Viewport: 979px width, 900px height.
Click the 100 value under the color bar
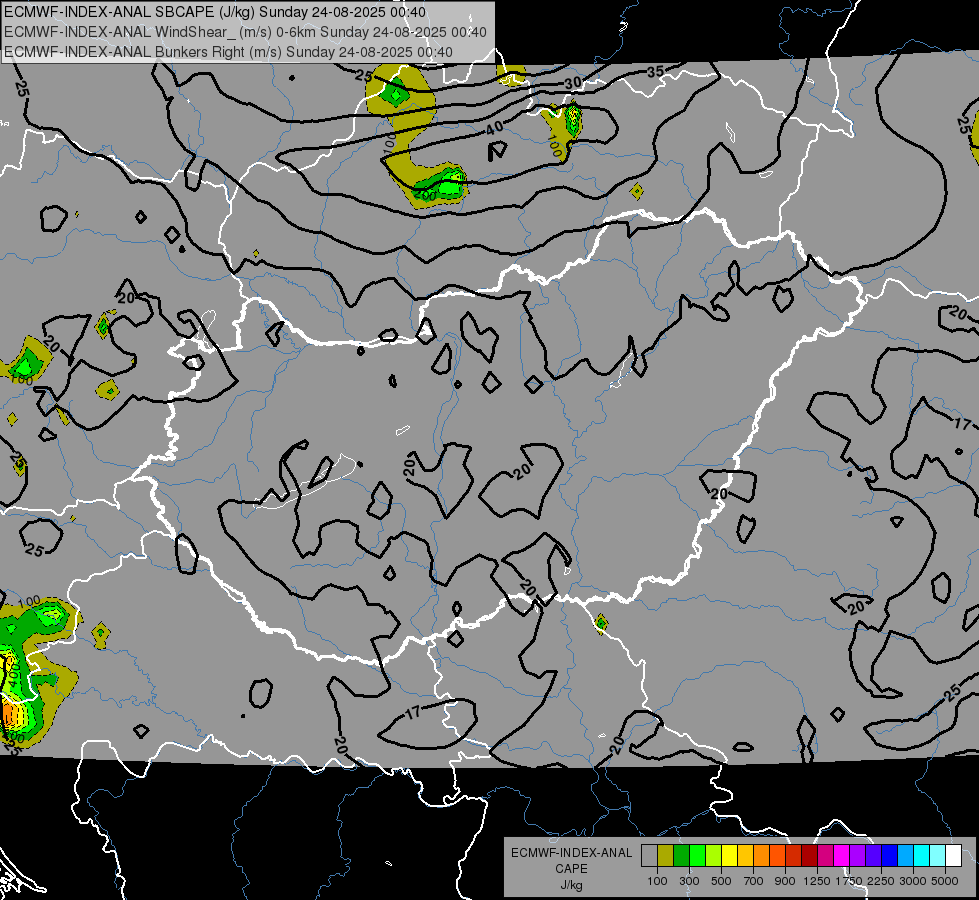[657, 881]
